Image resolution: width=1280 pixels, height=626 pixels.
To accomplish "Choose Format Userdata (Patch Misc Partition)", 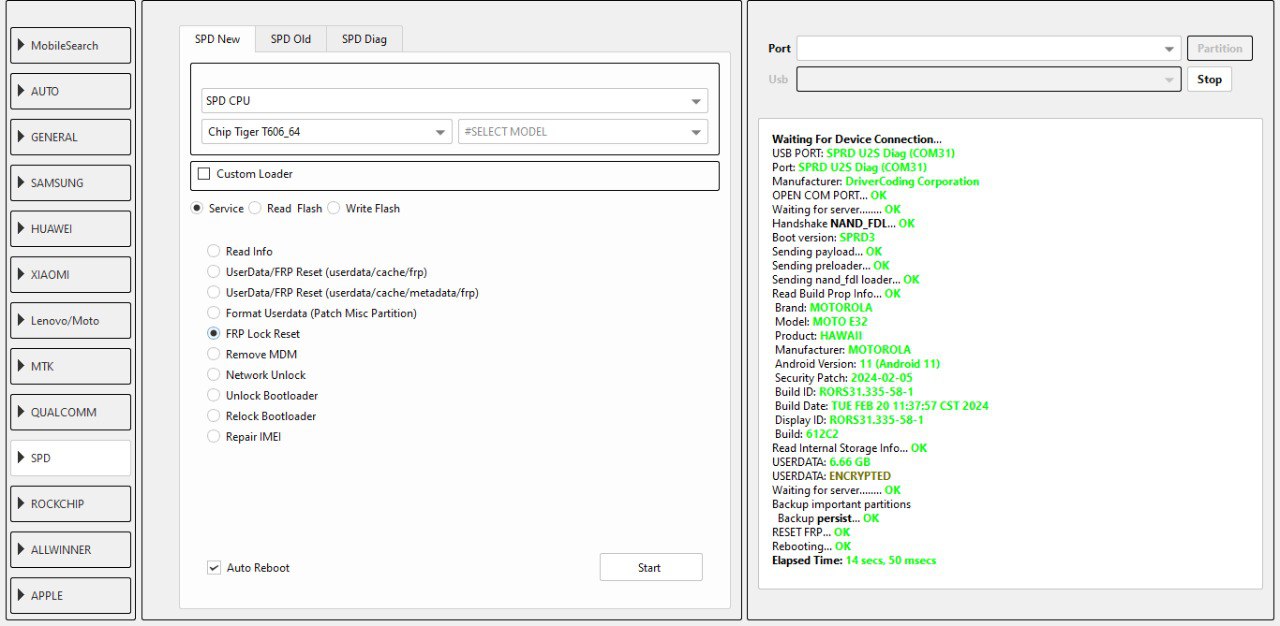I will coord(312,313).
